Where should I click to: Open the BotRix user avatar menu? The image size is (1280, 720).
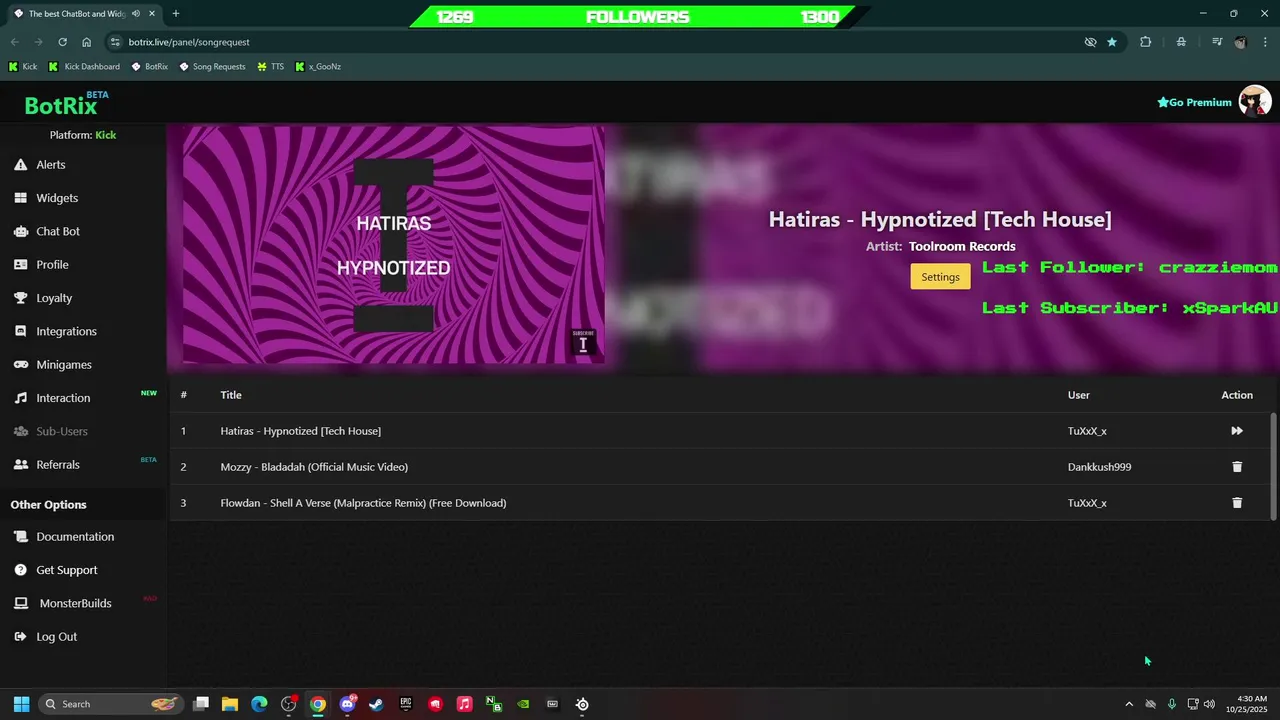click(x=1254, y=101)
